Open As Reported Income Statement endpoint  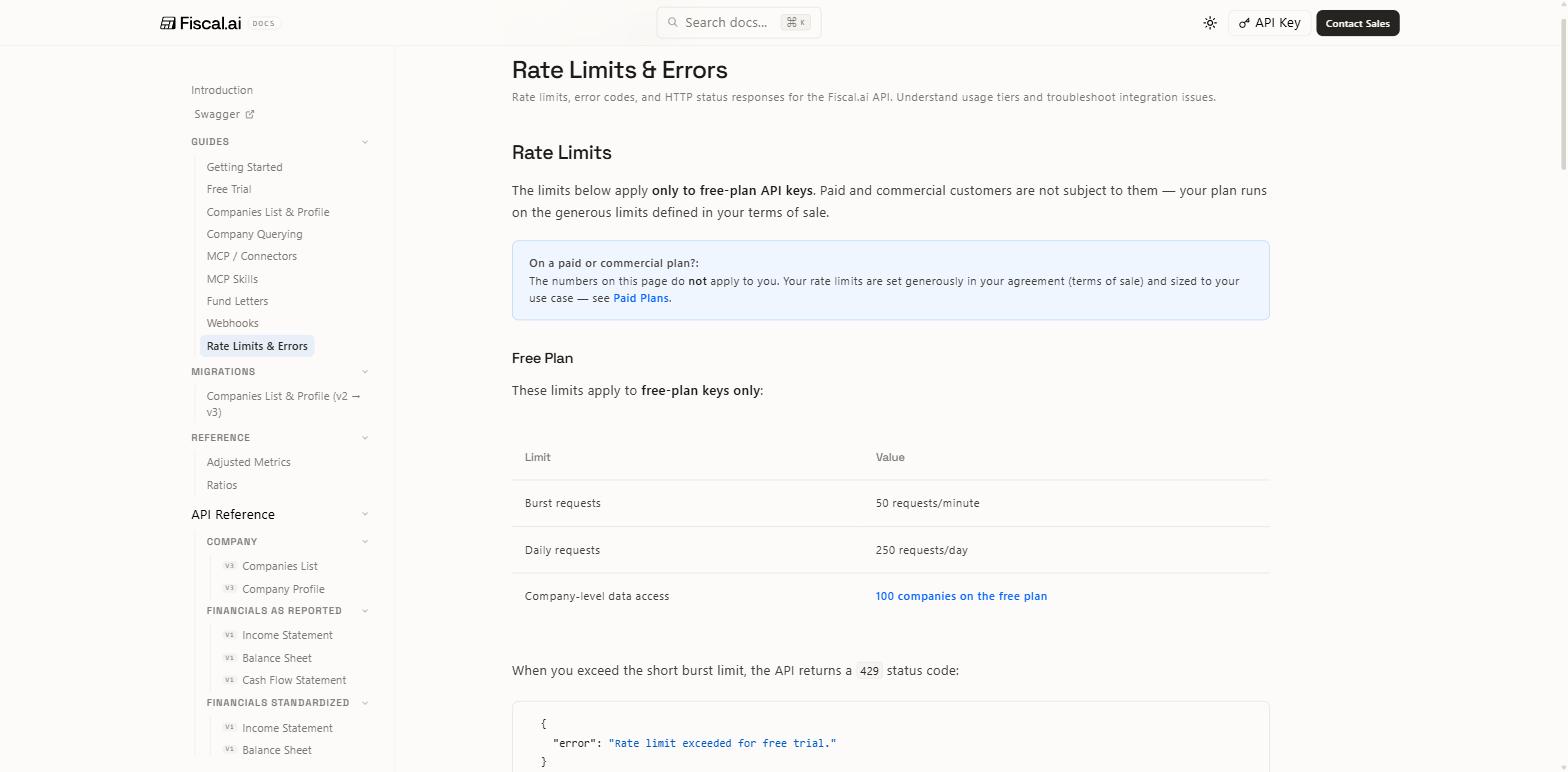(277, 635)
